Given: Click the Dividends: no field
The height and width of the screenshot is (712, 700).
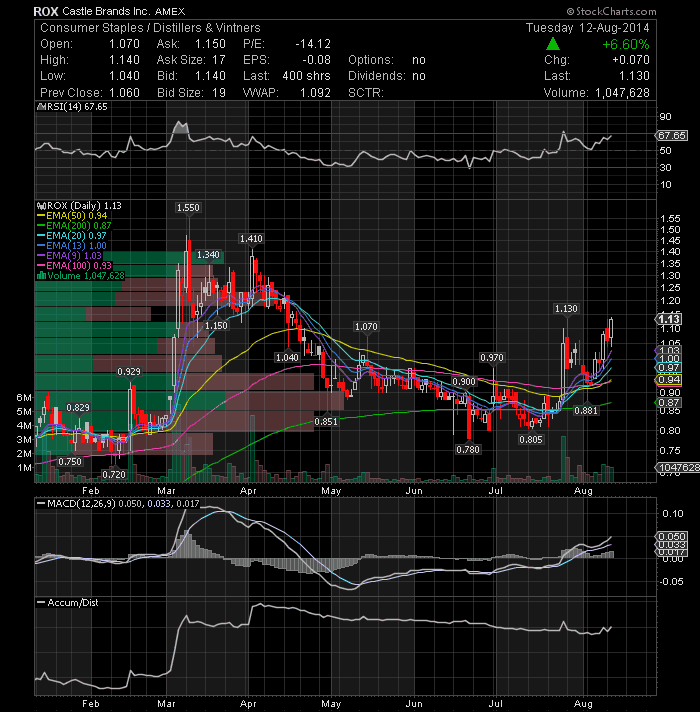Looking at the screenshot, I should coord(387,76).
